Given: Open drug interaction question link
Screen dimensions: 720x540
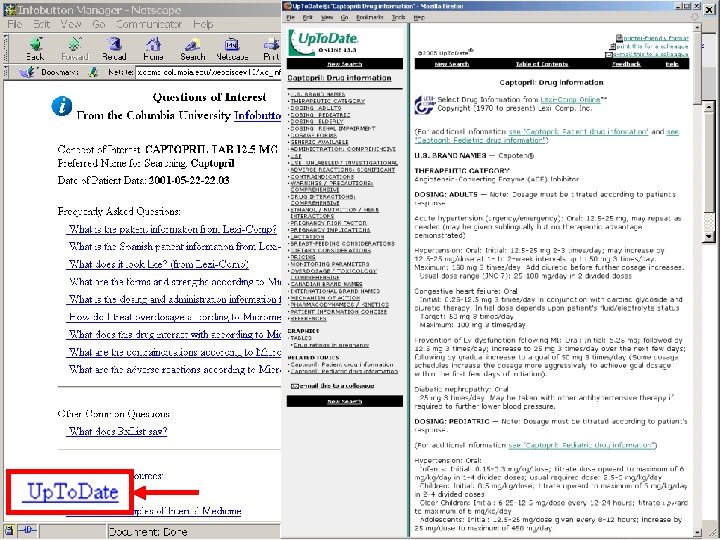Looking at the screenshot, I should pos(174,334).
